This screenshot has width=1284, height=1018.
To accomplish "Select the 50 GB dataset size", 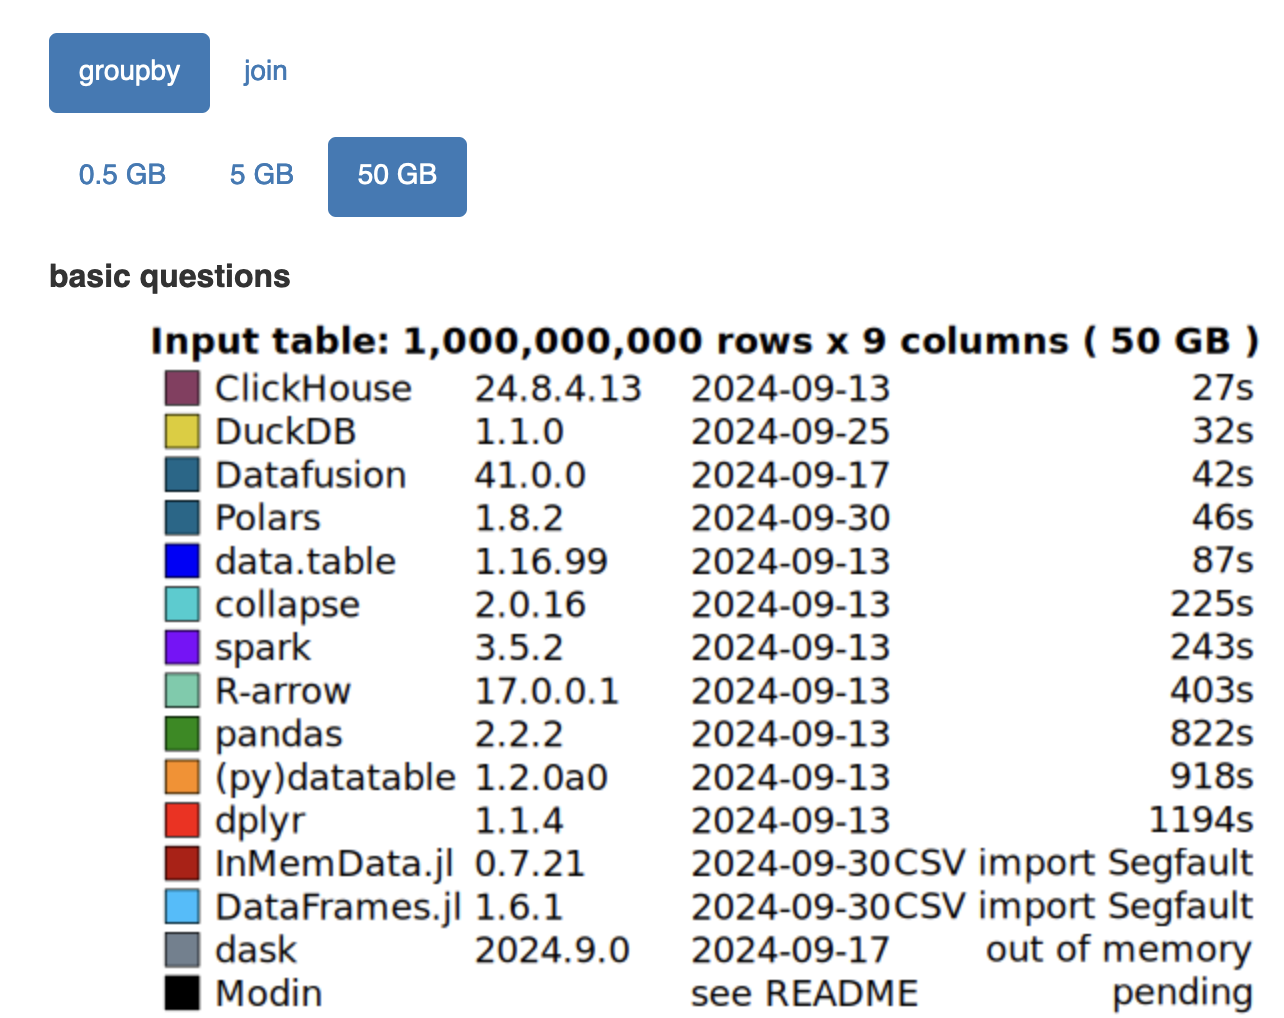I will (x=397, y=176).
